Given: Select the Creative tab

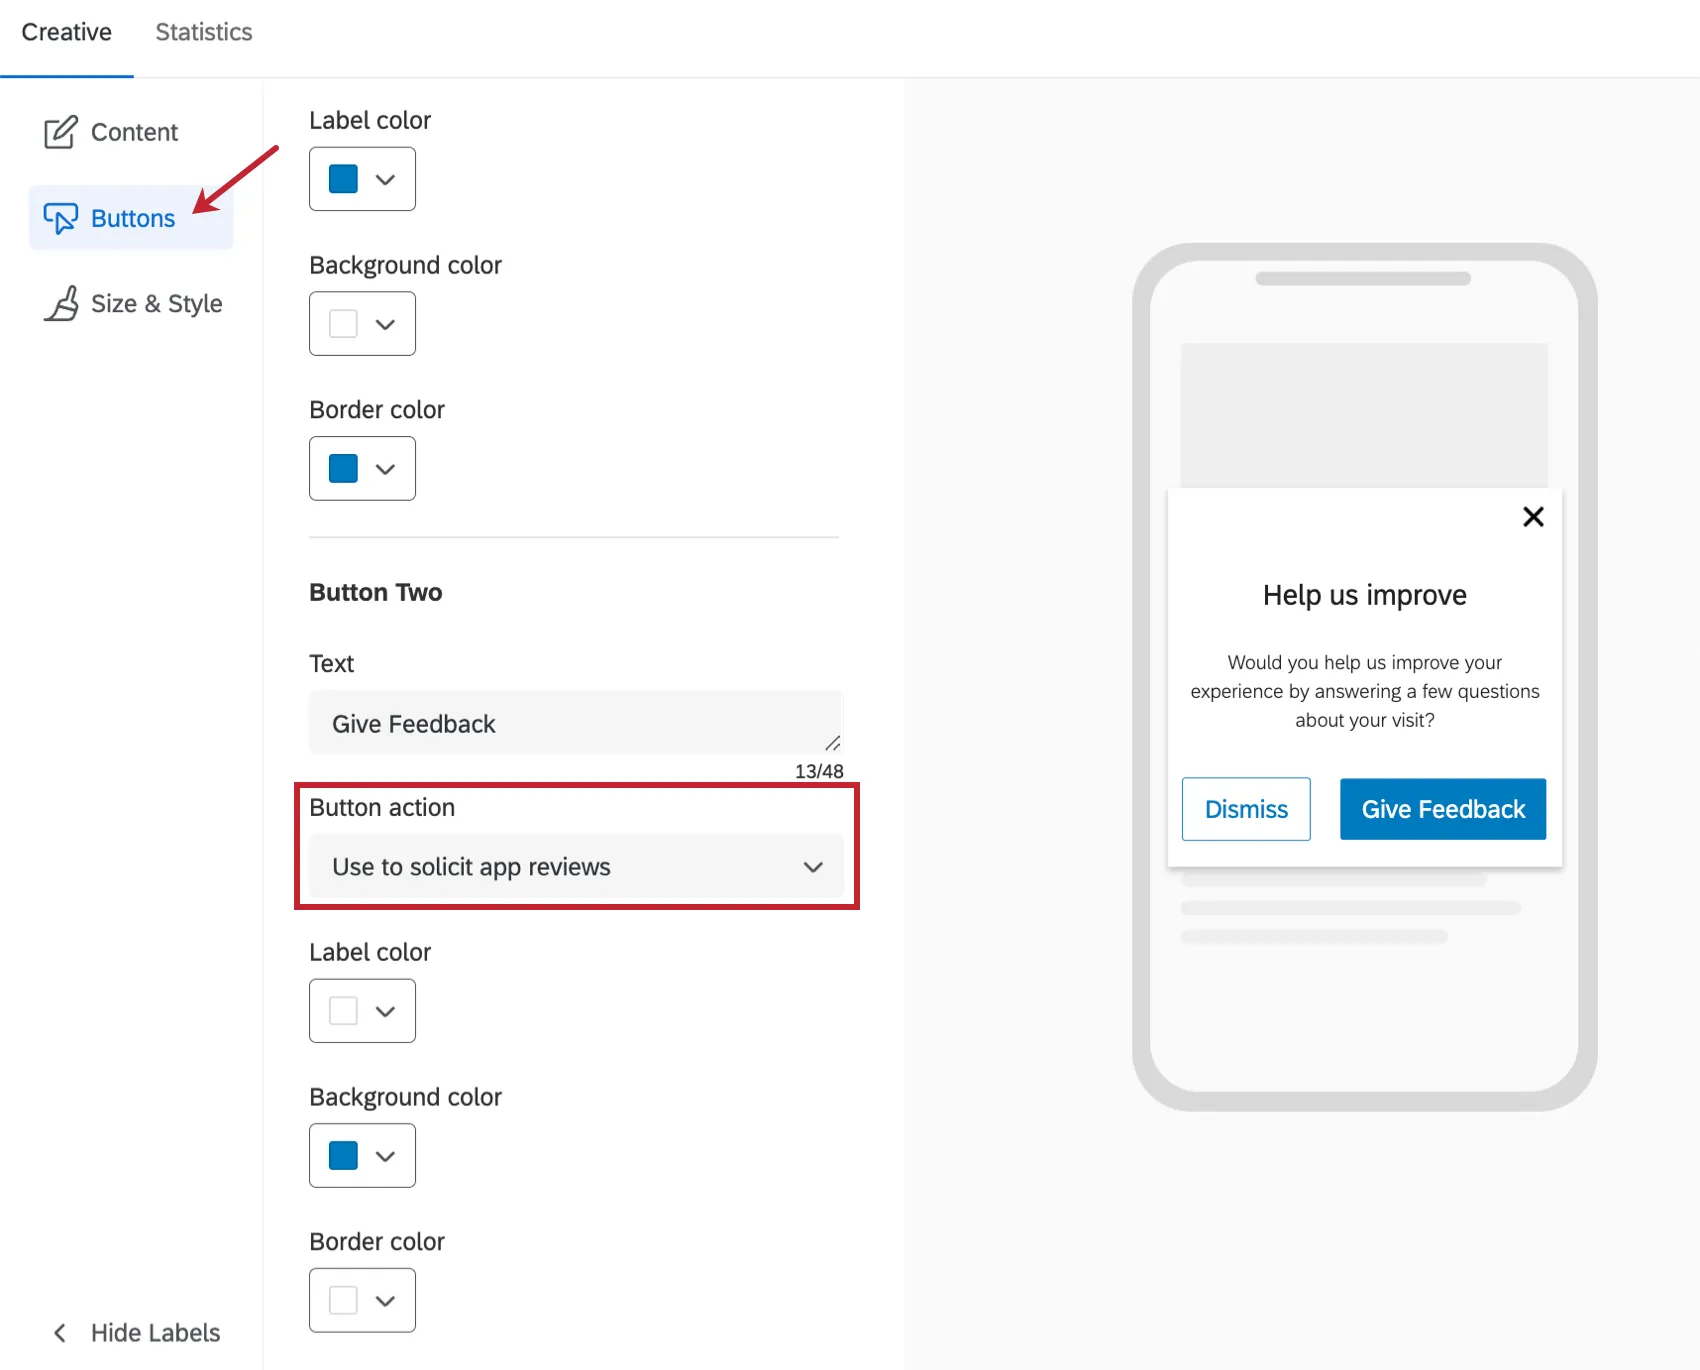Looking at the screenshot, I should point(66,31).
